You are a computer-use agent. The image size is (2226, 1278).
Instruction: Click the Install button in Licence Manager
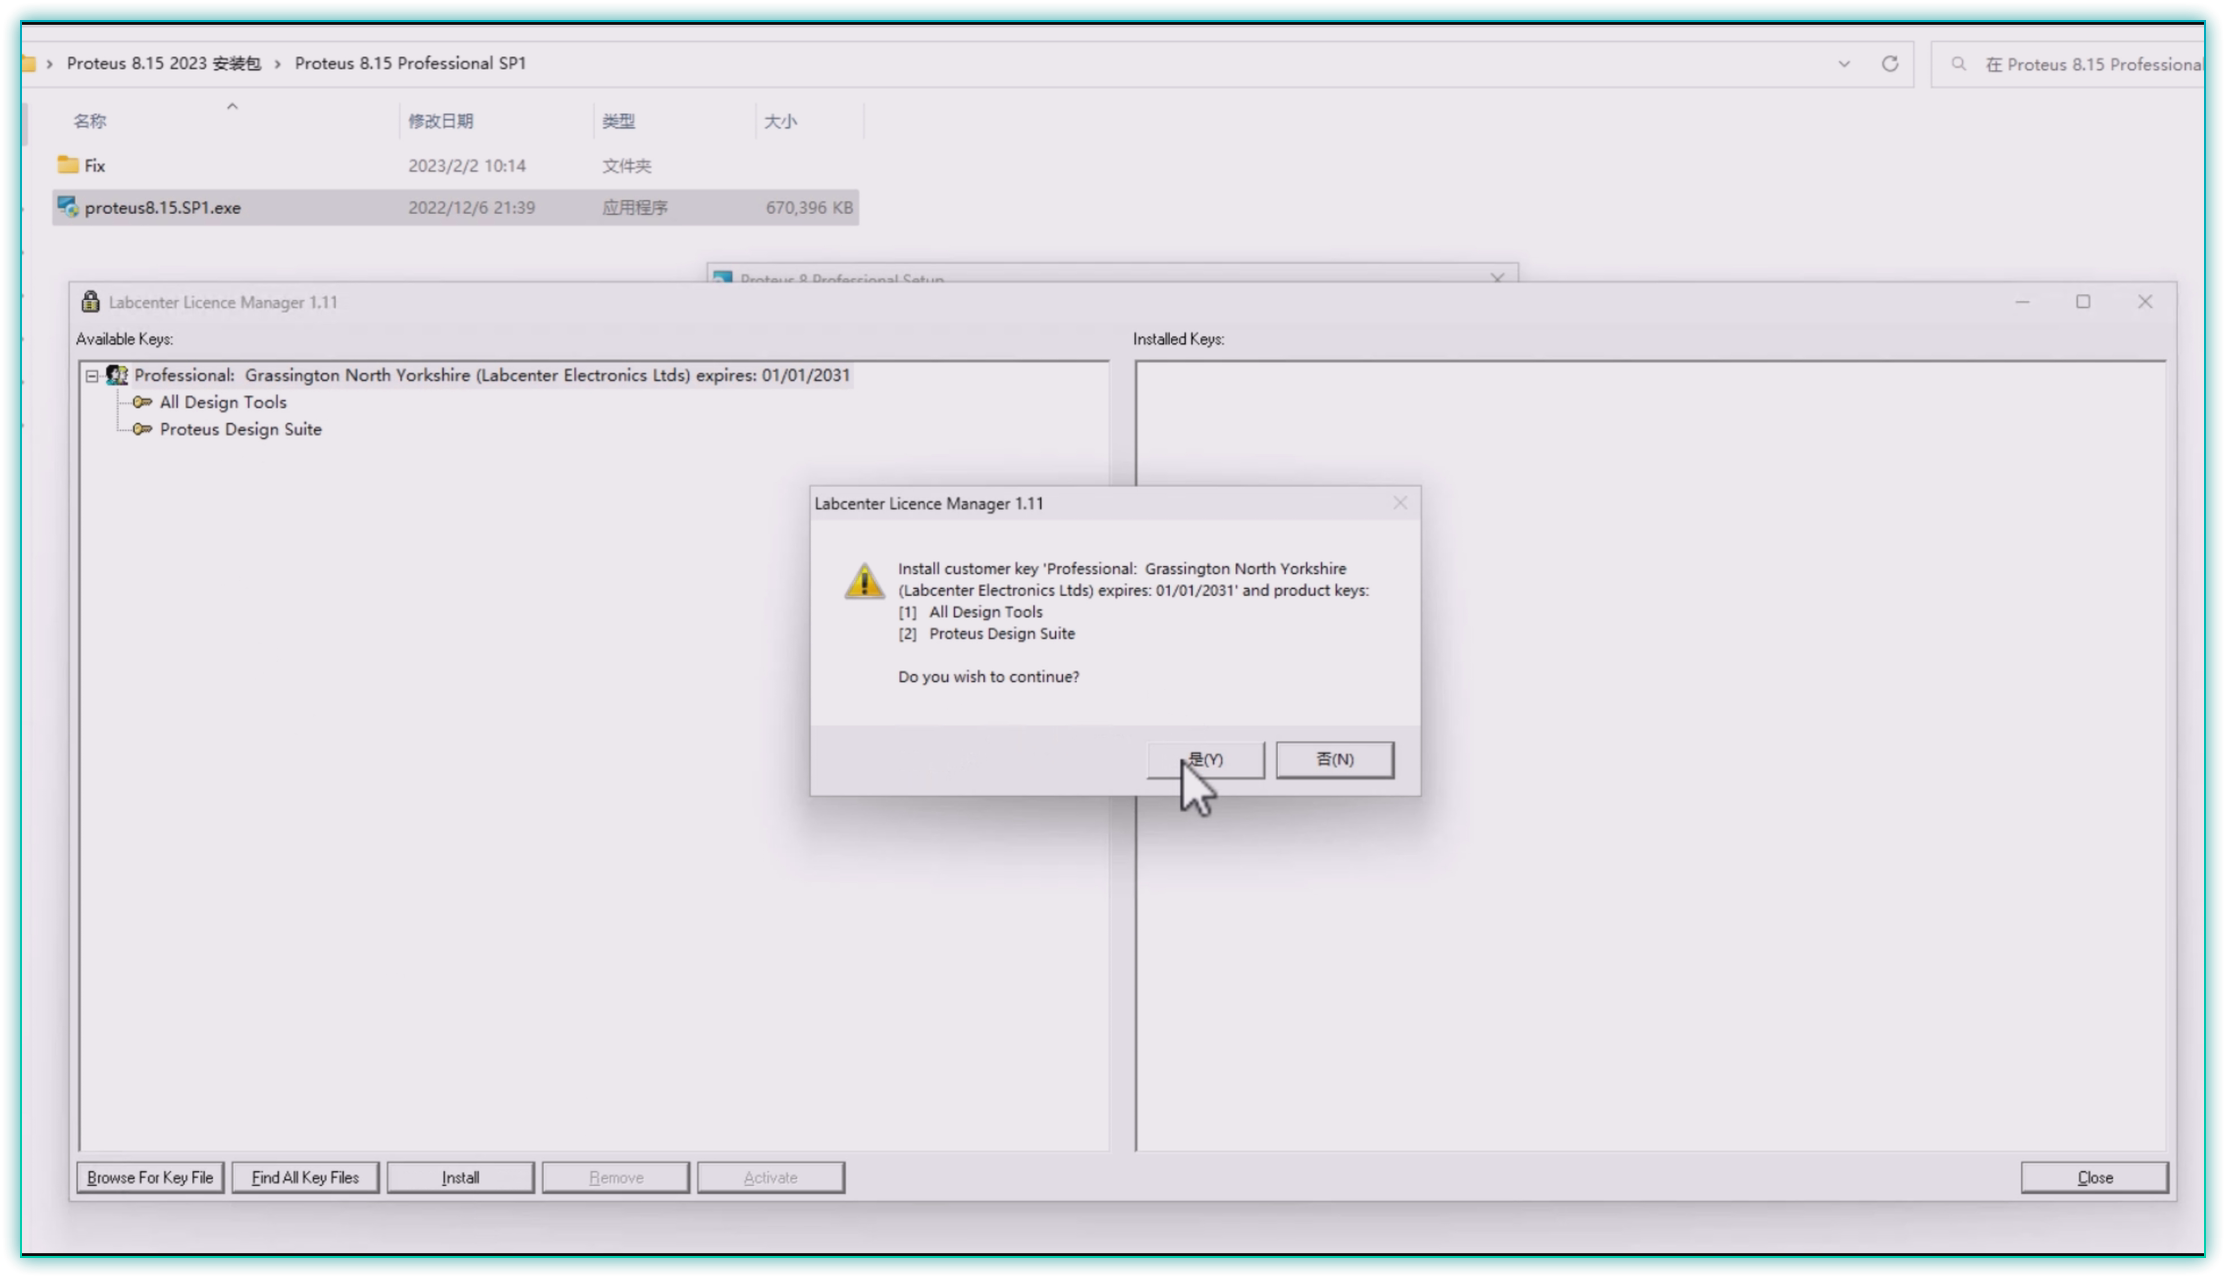coord(460,1177)
